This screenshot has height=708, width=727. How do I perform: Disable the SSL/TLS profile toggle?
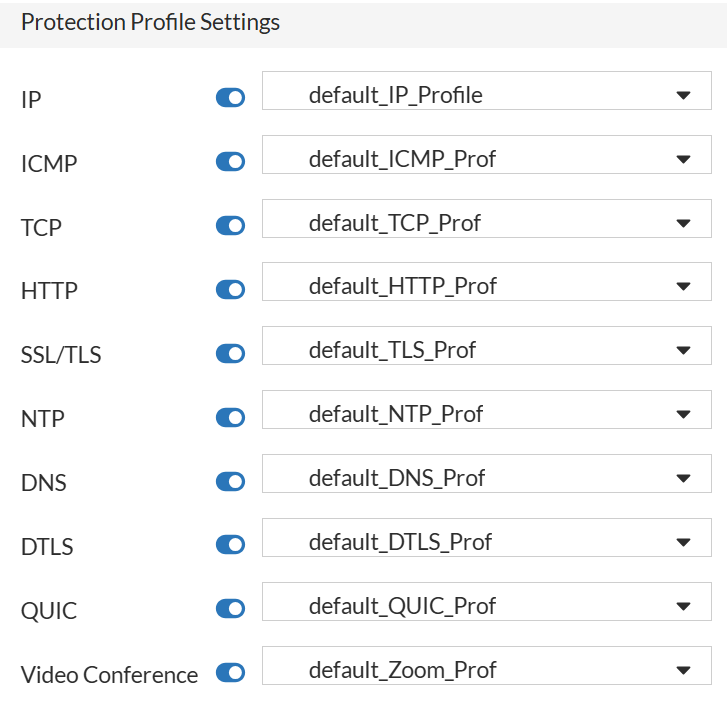click(x=230, y=354)
